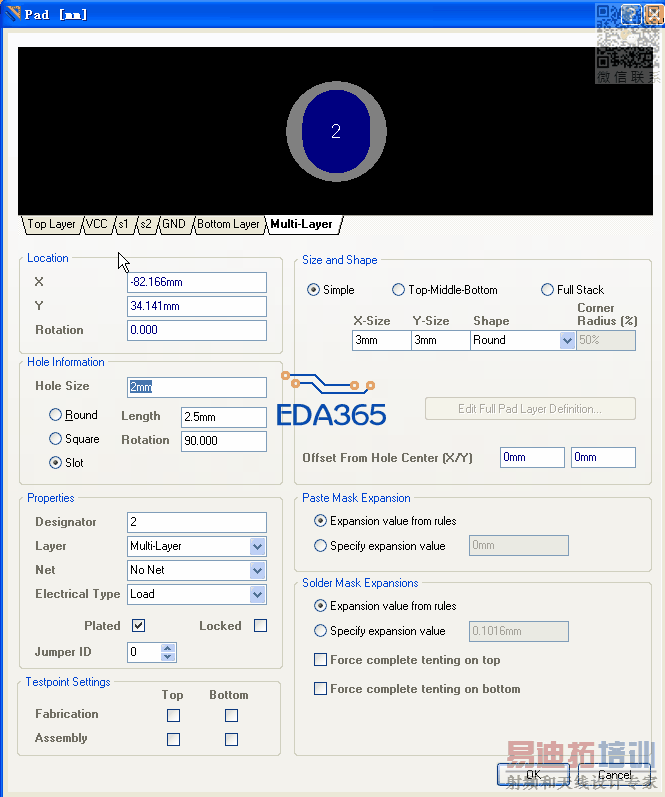
Task: Toggle the Plated checkbox
Action: (x=138, y=625)
